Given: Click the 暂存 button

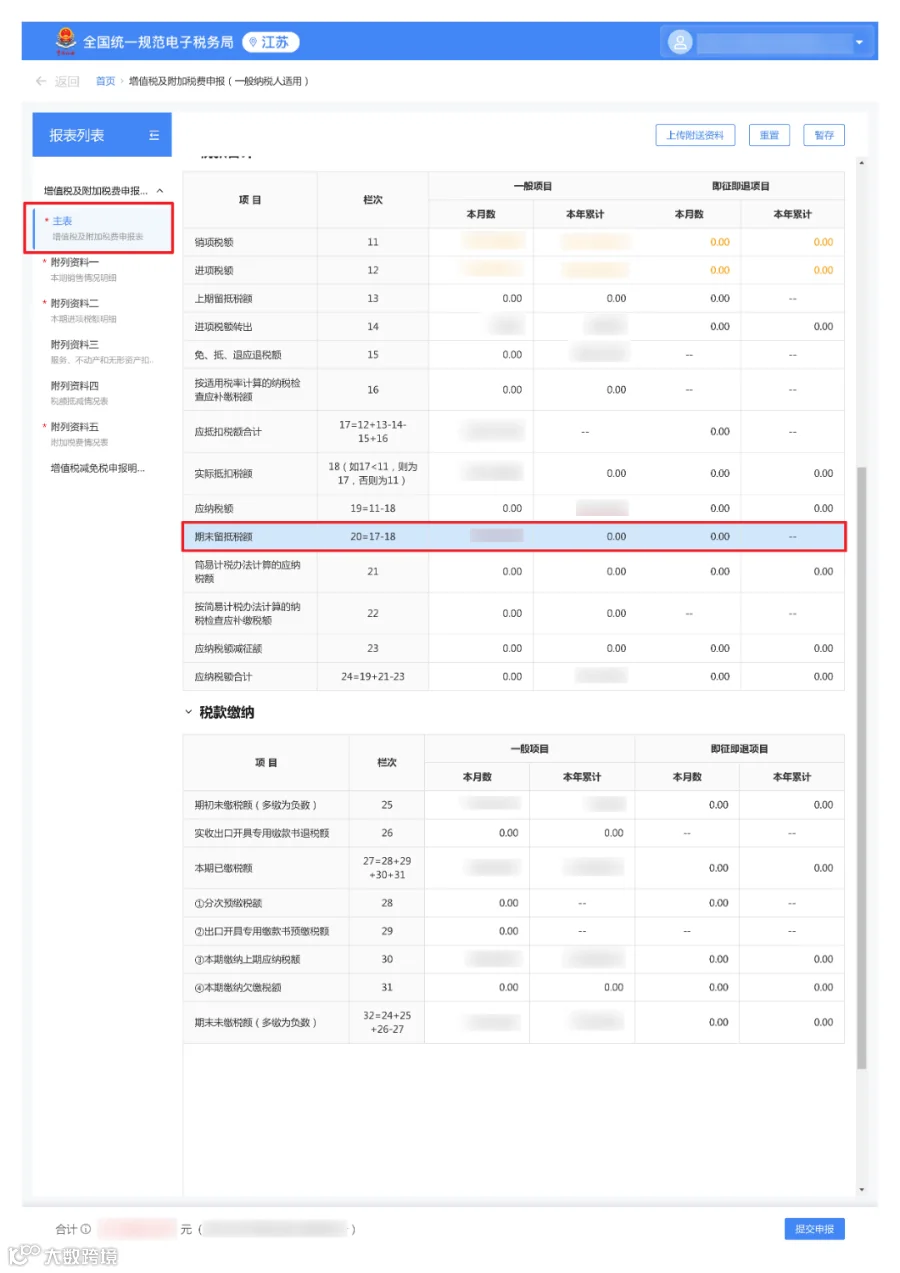Looking at the screenshot, I should click(824, 135).
